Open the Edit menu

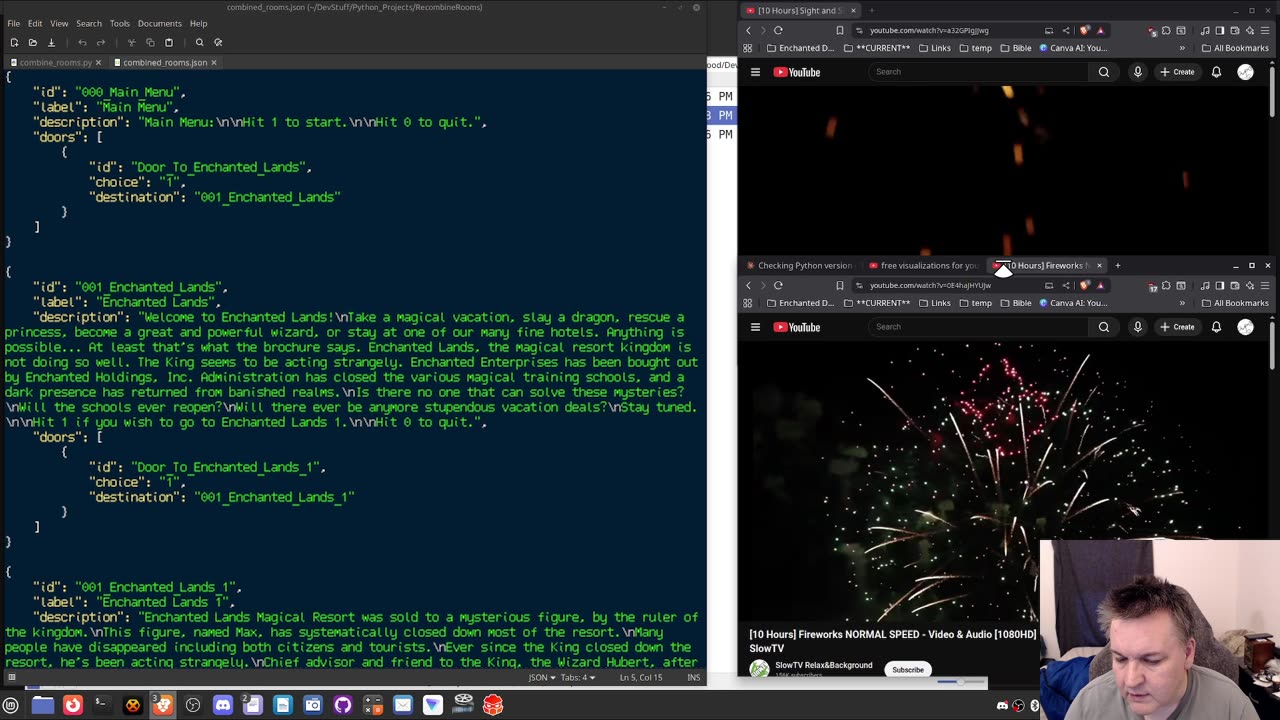tap(35, 23)
